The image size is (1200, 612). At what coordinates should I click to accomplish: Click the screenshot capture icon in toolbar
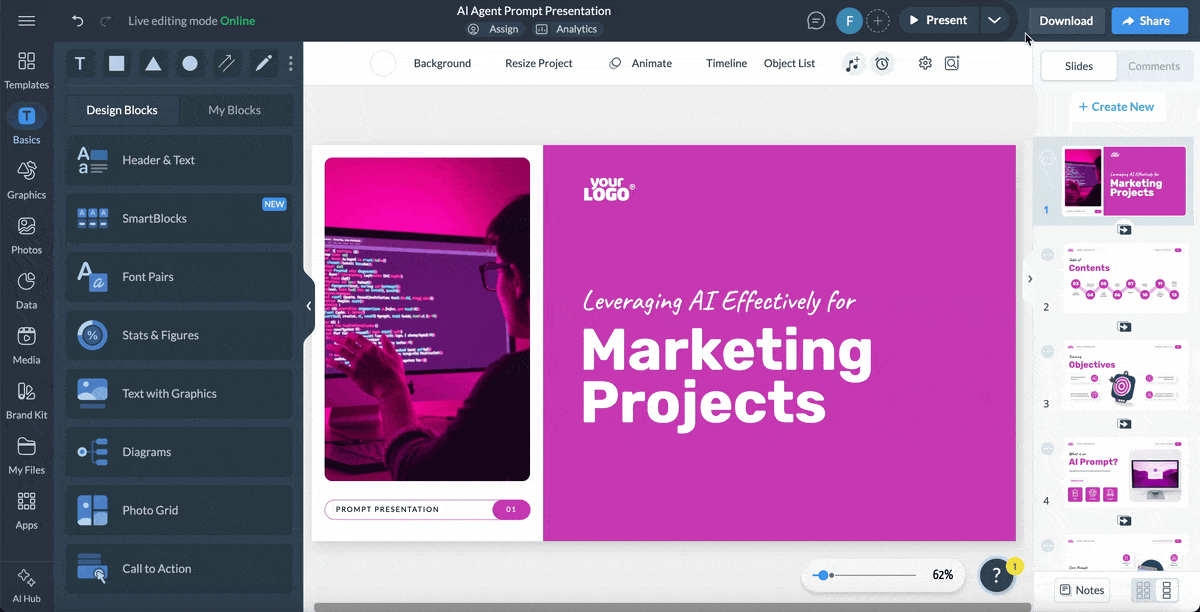(x=952, y=63)
